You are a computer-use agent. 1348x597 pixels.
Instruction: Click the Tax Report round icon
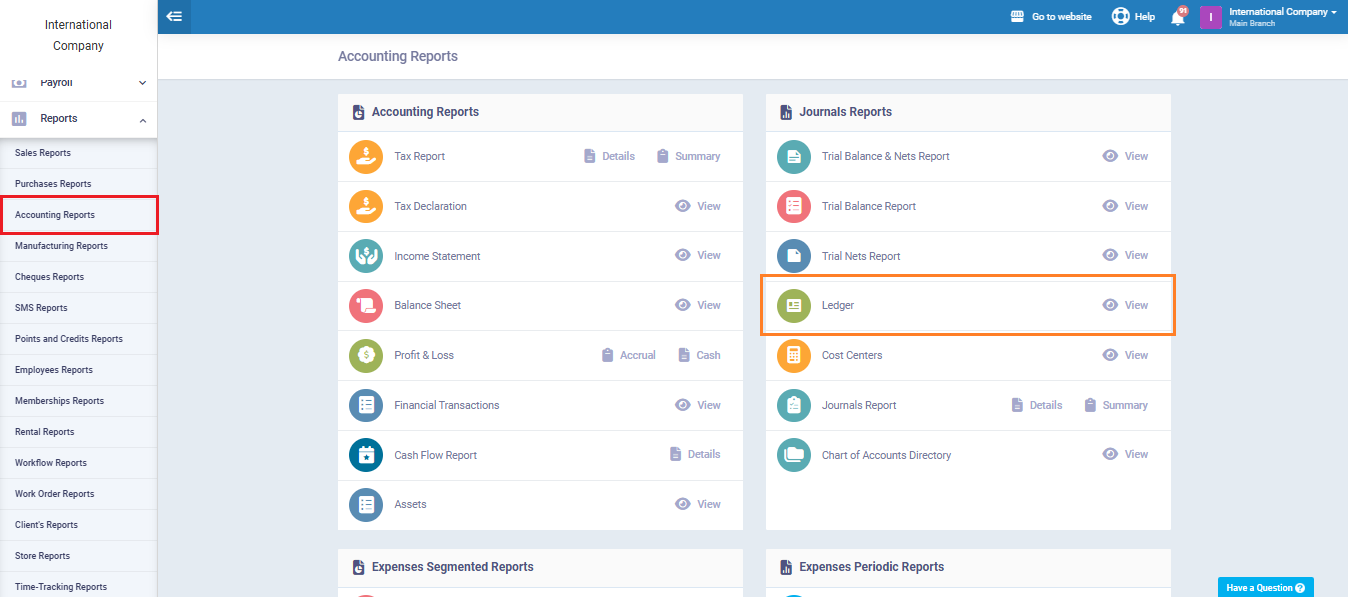pyautogui.click(x=366, y=156)
